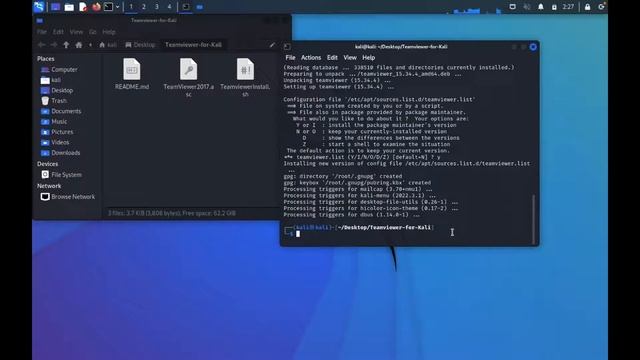Click the kali breadcrumb in path bar

point(108,45)
